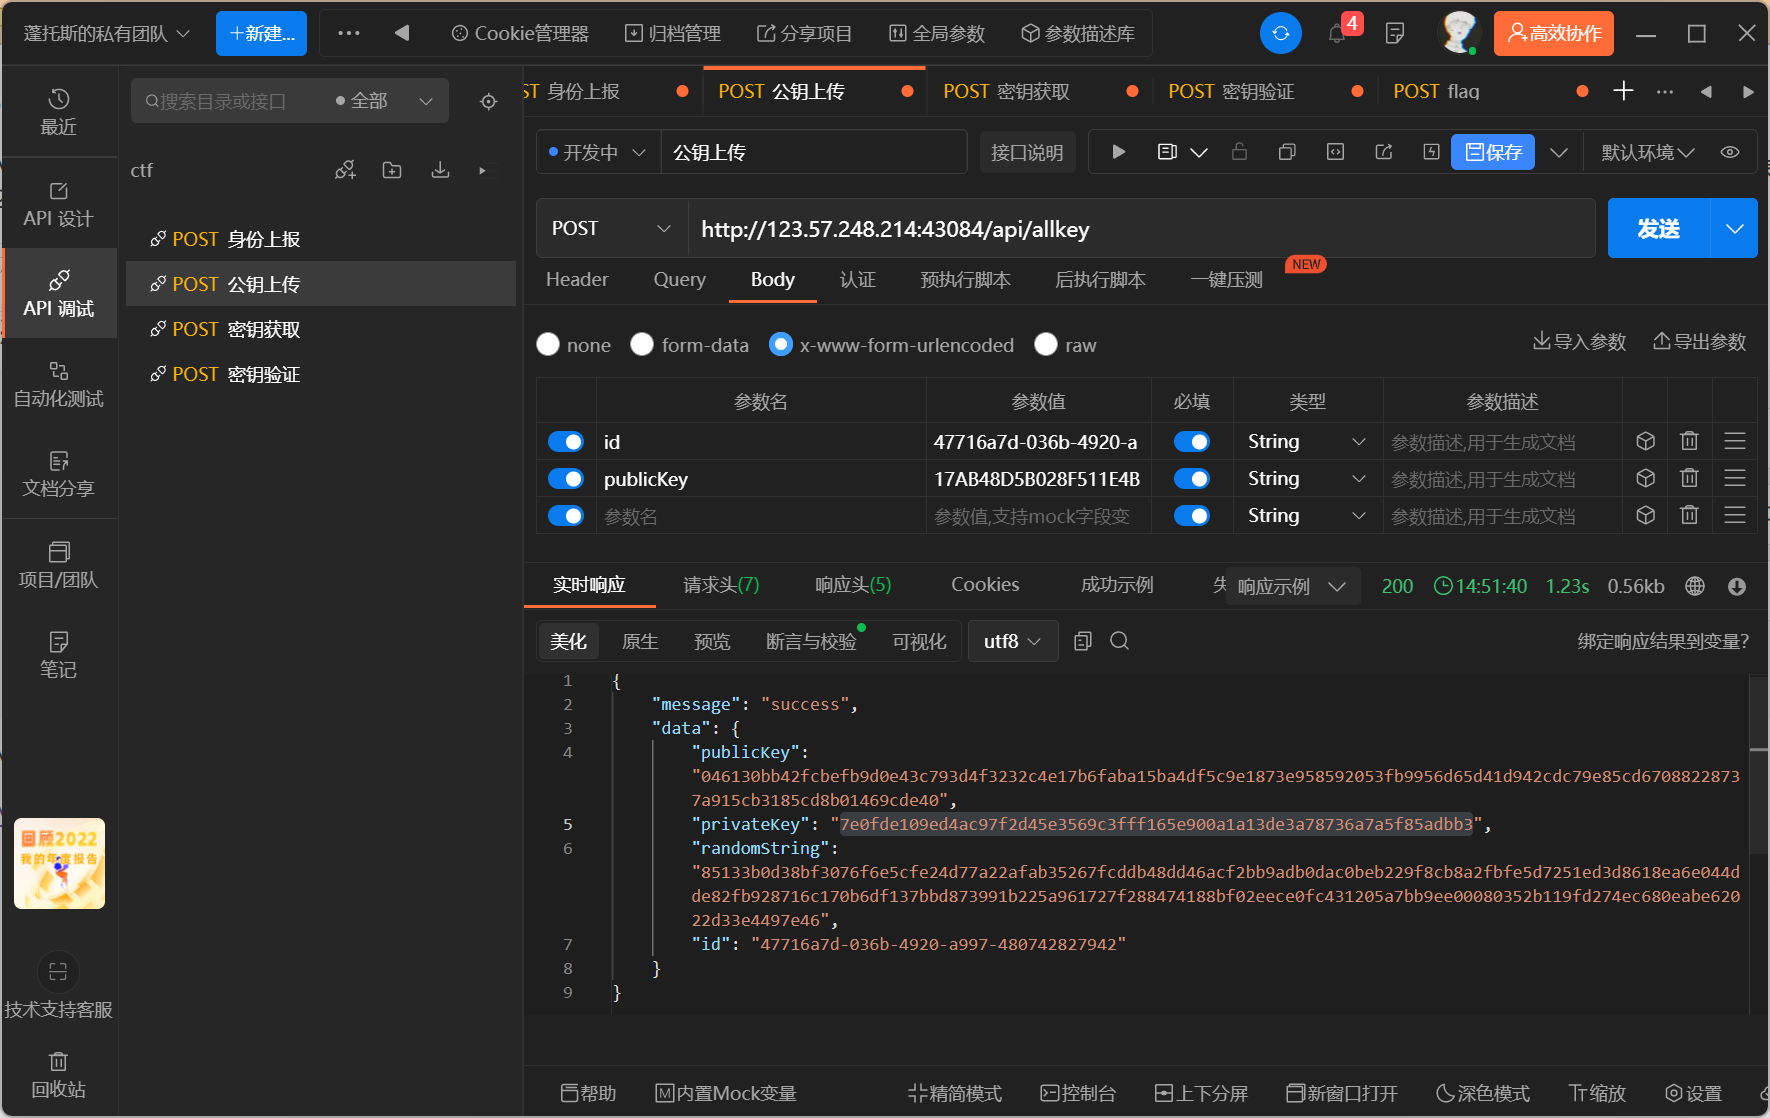The width and height of the screenshot is (1770, 1118).
Task: Toggle the id parameter enable switch
Action: (x=566, y=441)
